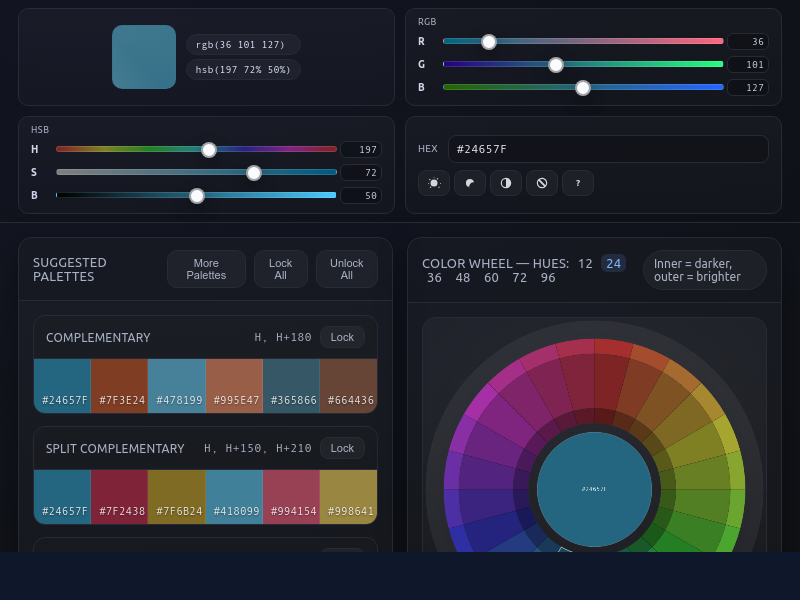800x600 pixels.
Task: Click the R slider handle
Action: tap(488, 42)
